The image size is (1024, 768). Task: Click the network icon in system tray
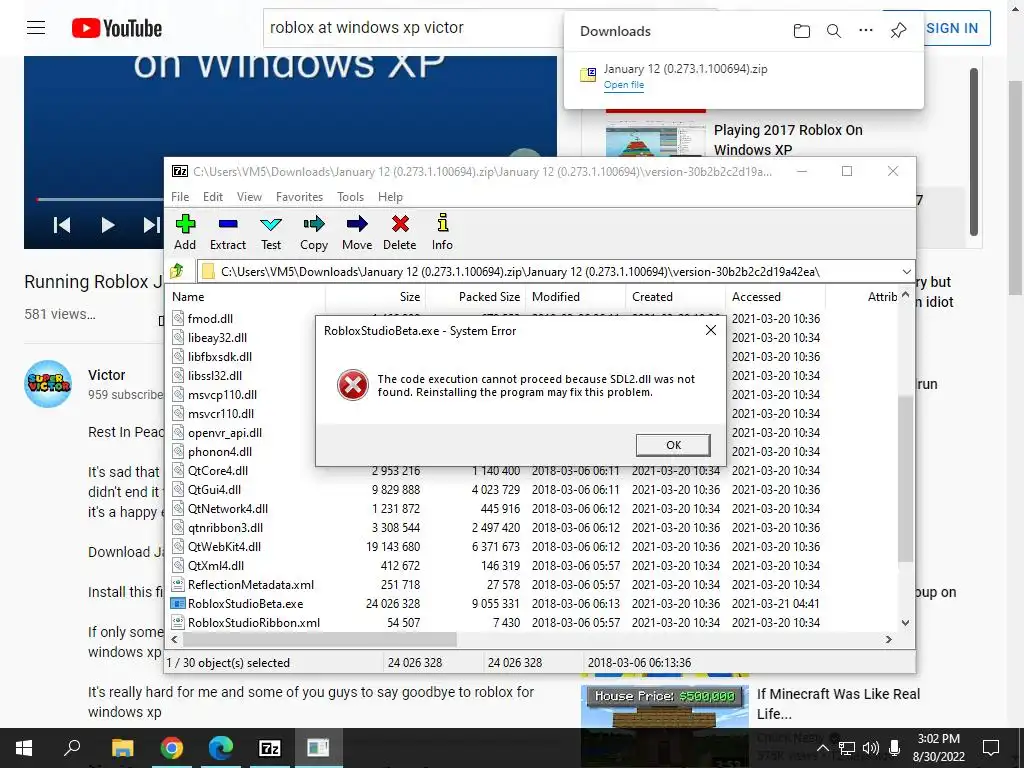click(847, 748)
